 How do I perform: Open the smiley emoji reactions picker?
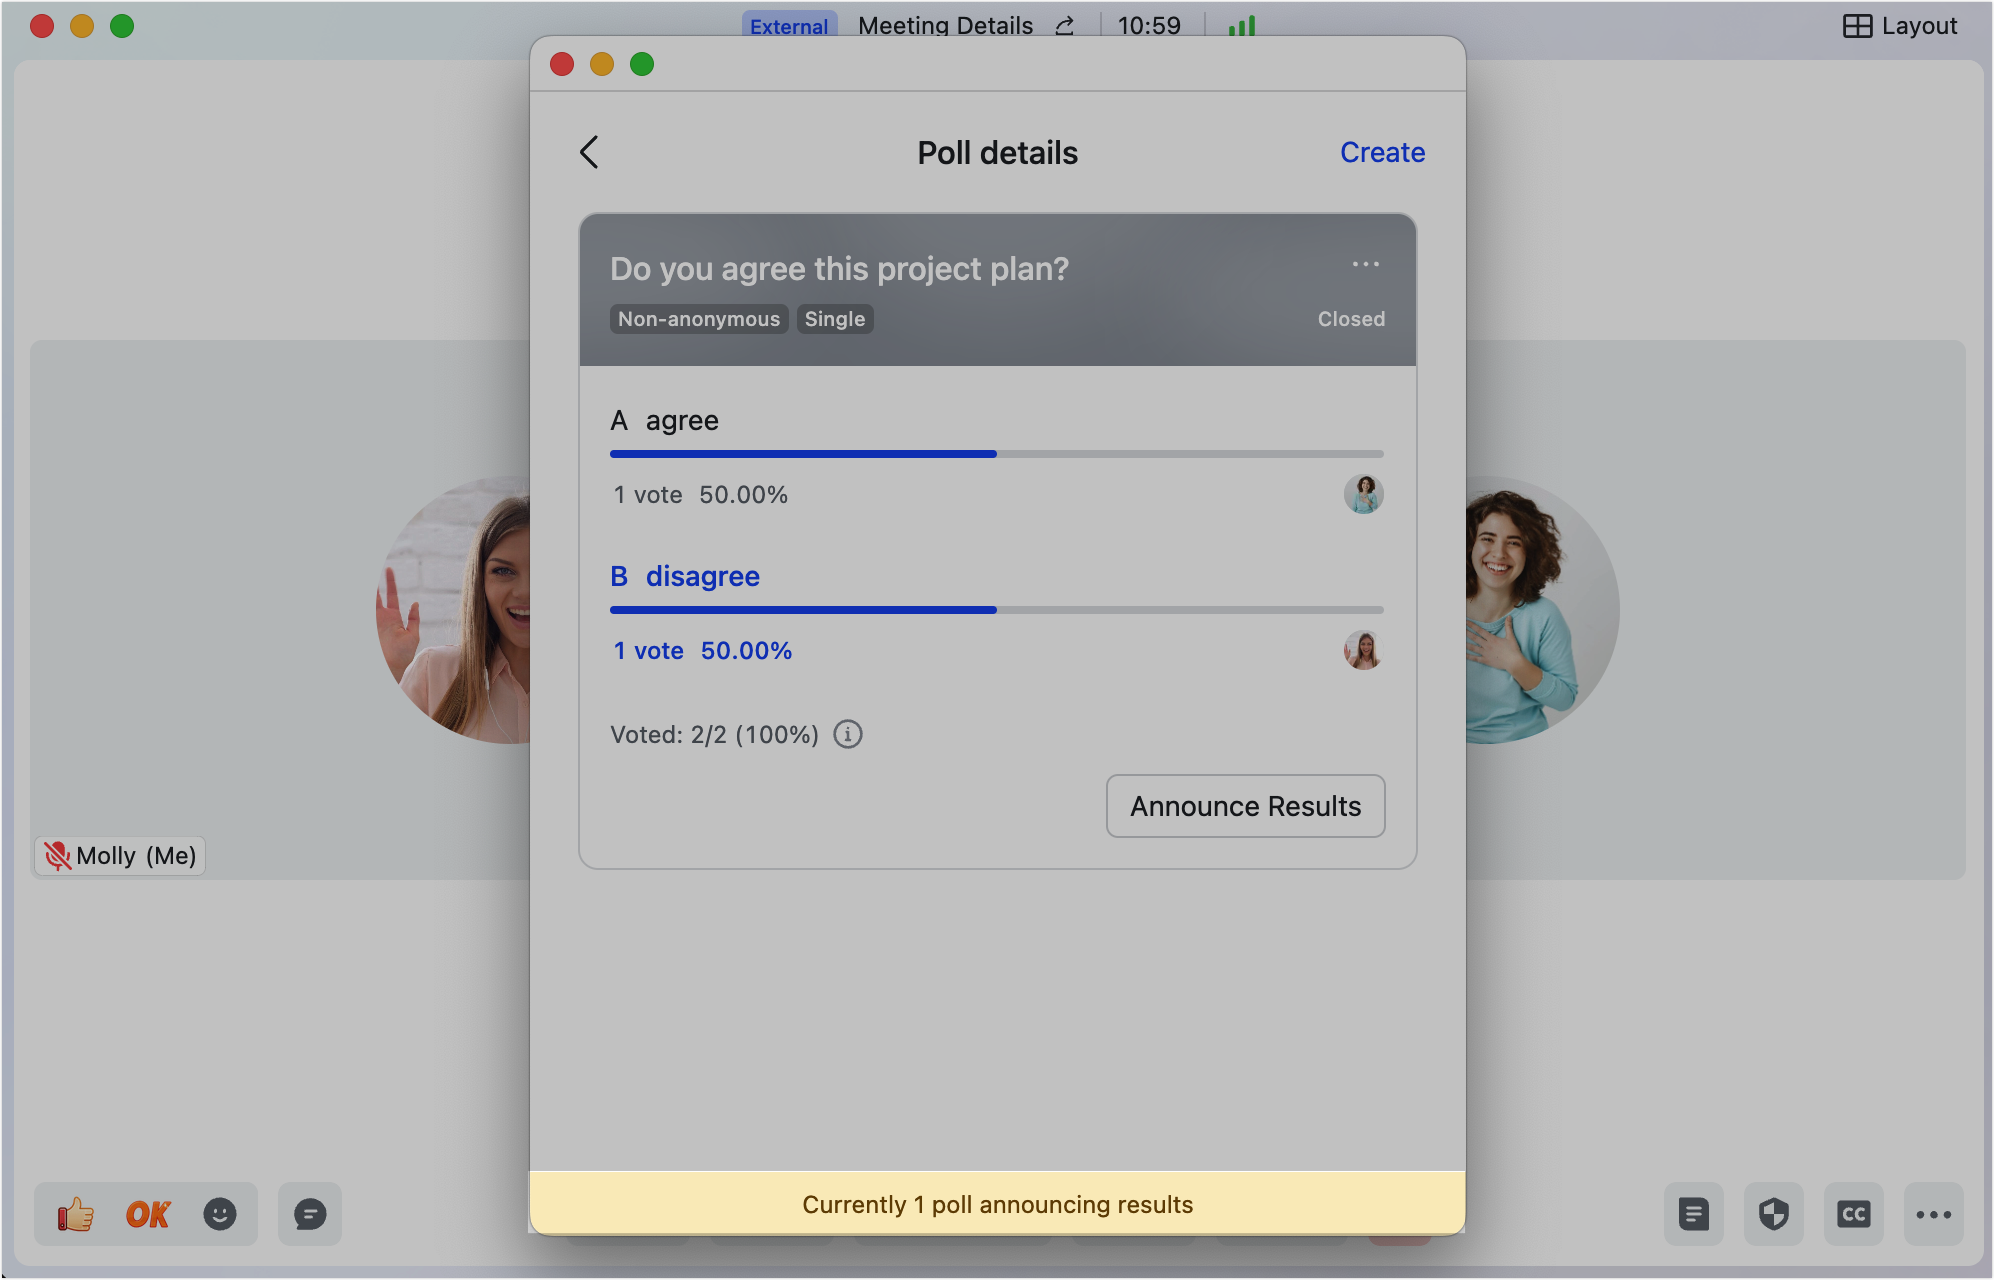click(220, 1215)
